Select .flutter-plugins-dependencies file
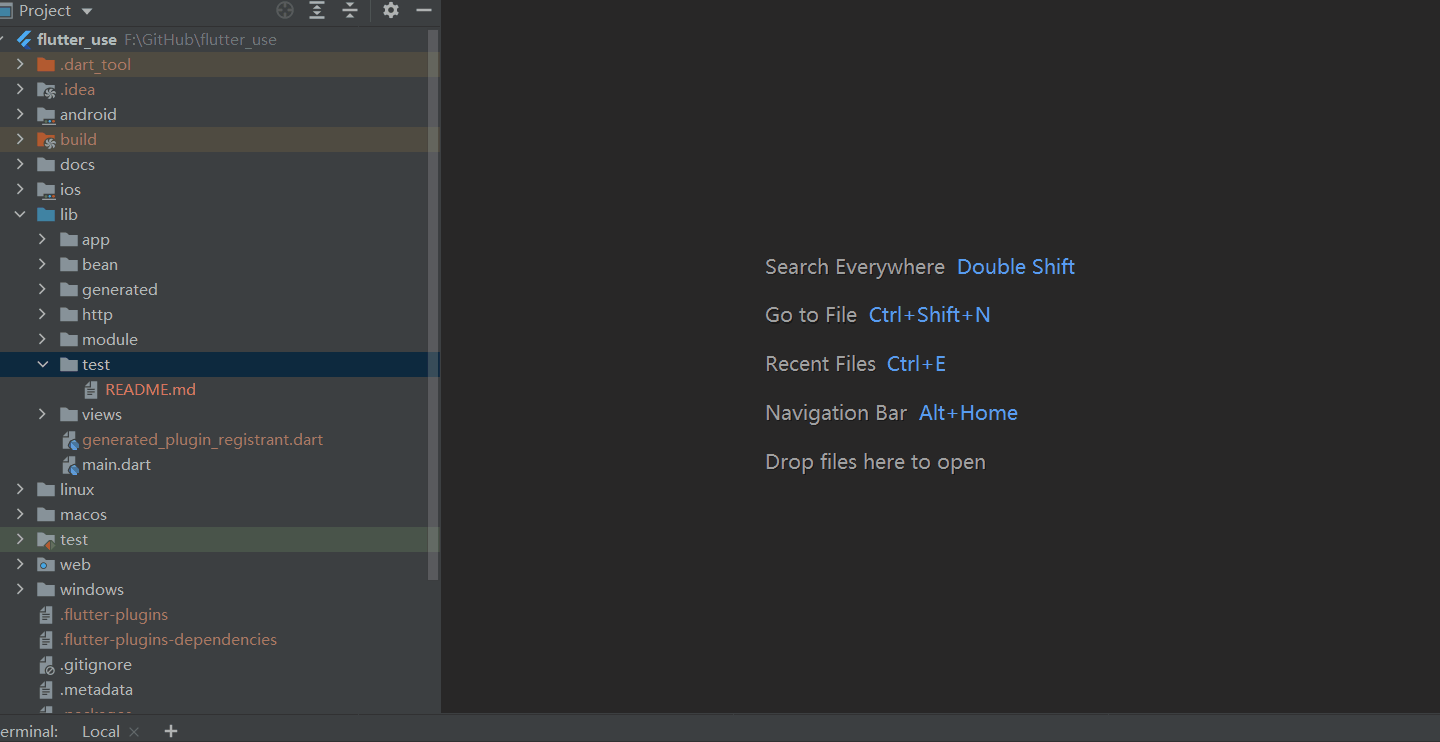Viewport: 1440px width, 742px height. 168,639
